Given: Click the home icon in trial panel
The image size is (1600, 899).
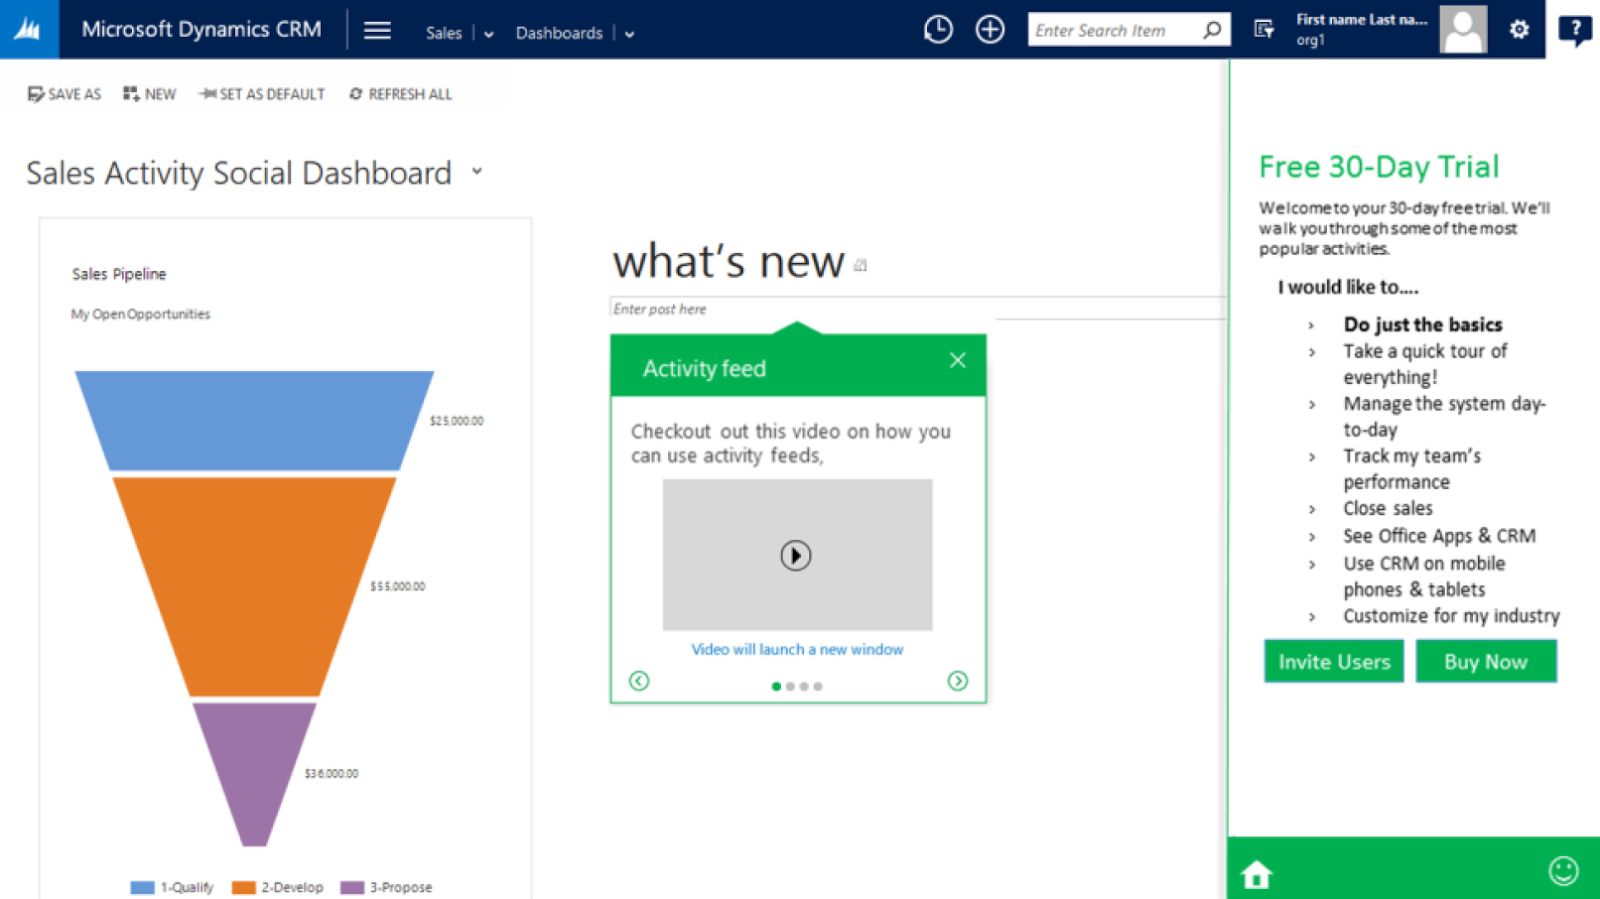Looking at the screenshot, I should pyautogui.click(x=1256, y=874).
